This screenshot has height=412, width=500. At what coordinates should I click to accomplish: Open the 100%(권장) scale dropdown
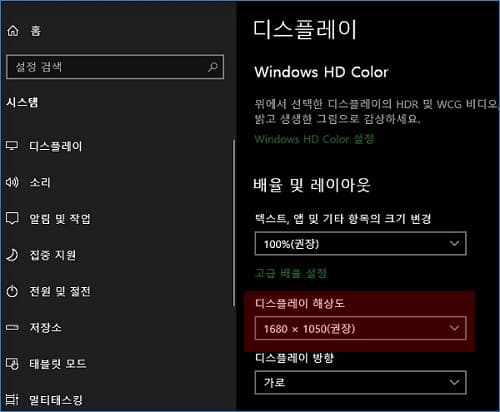tap(360, 244)
